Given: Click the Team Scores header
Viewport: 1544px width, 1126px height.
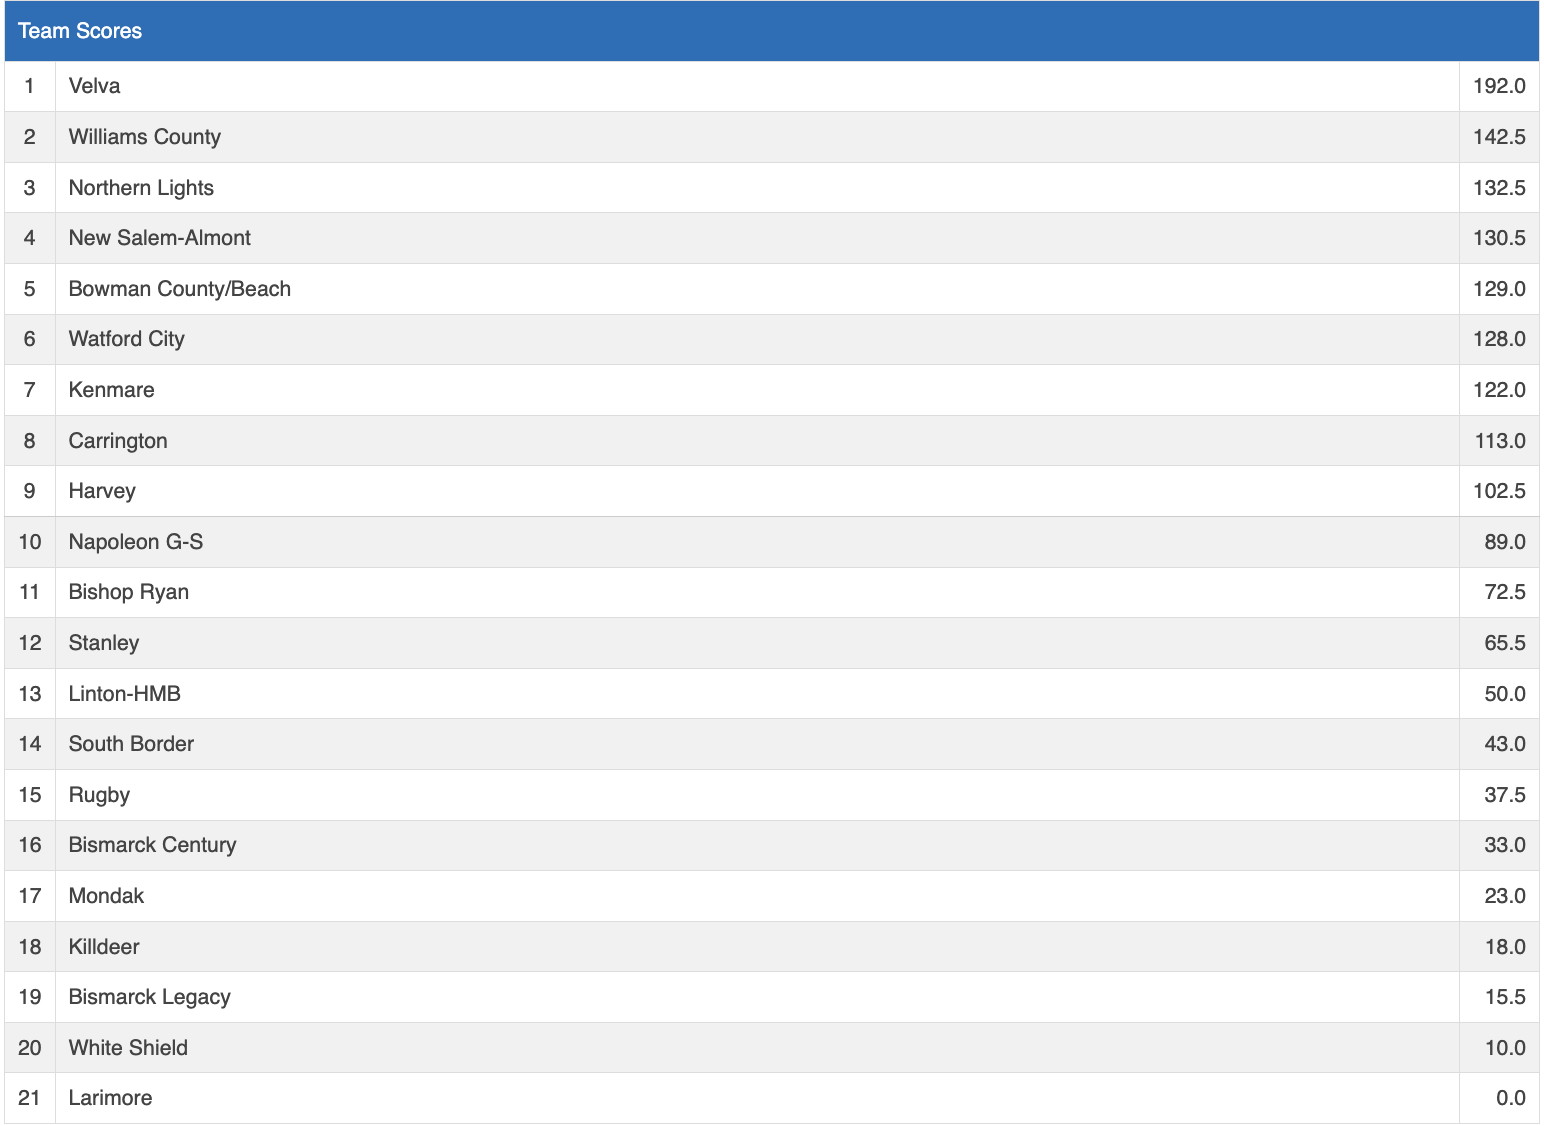Looking at the screenshot, I should [x=80, y=31].
